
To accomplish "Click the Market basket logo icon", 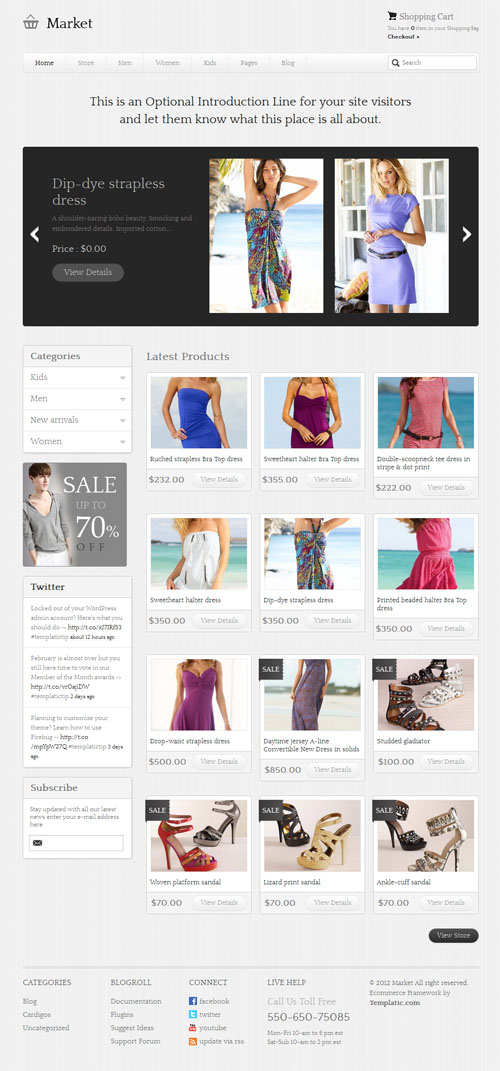I will click(31, 23).
